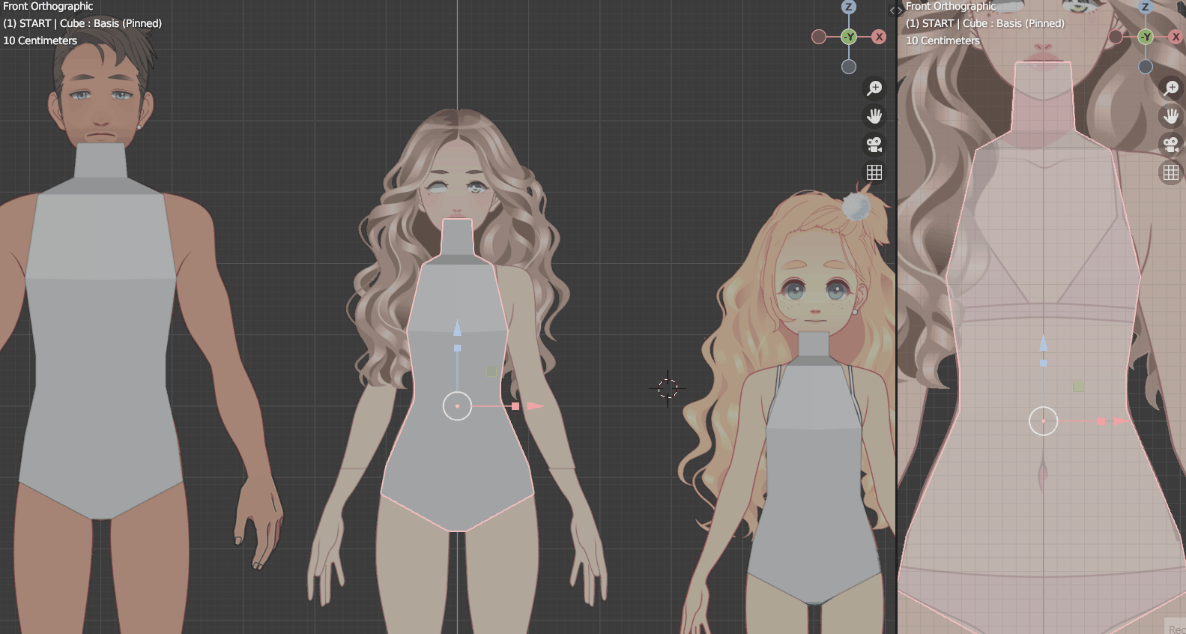Click unlabeled bottom negative-Z circle in left gizmo
This screenshot has height=634, width=1186.
point(849,67)
